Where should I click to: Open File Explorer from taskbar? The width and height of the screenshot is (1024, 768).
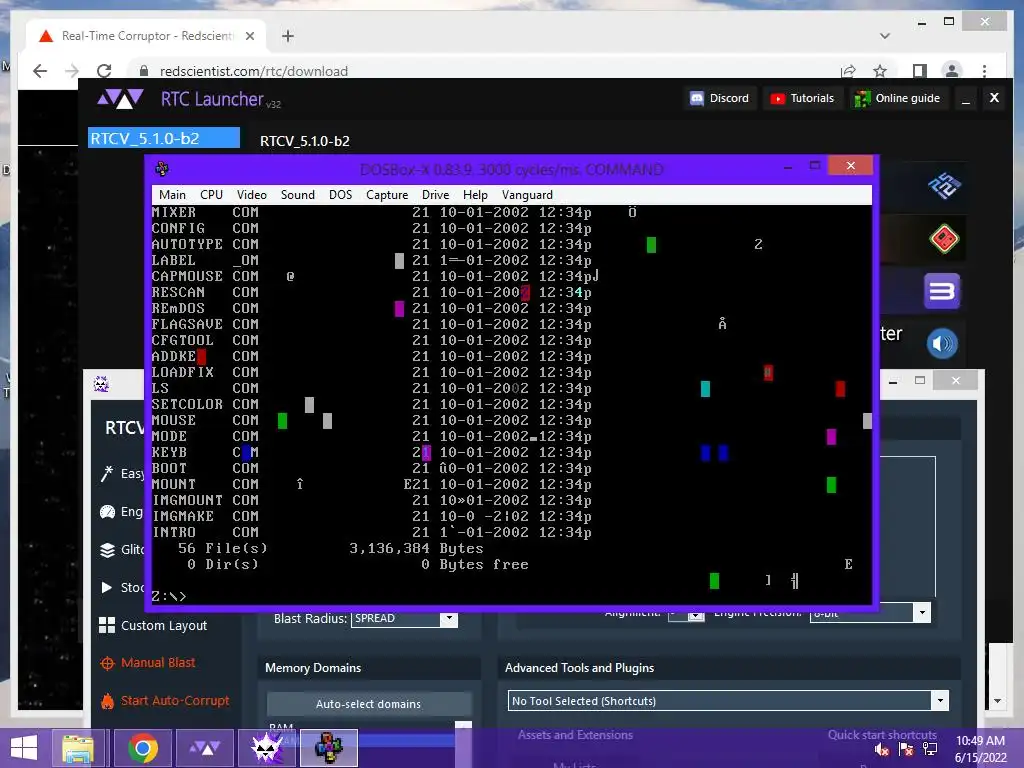(78, 748)
